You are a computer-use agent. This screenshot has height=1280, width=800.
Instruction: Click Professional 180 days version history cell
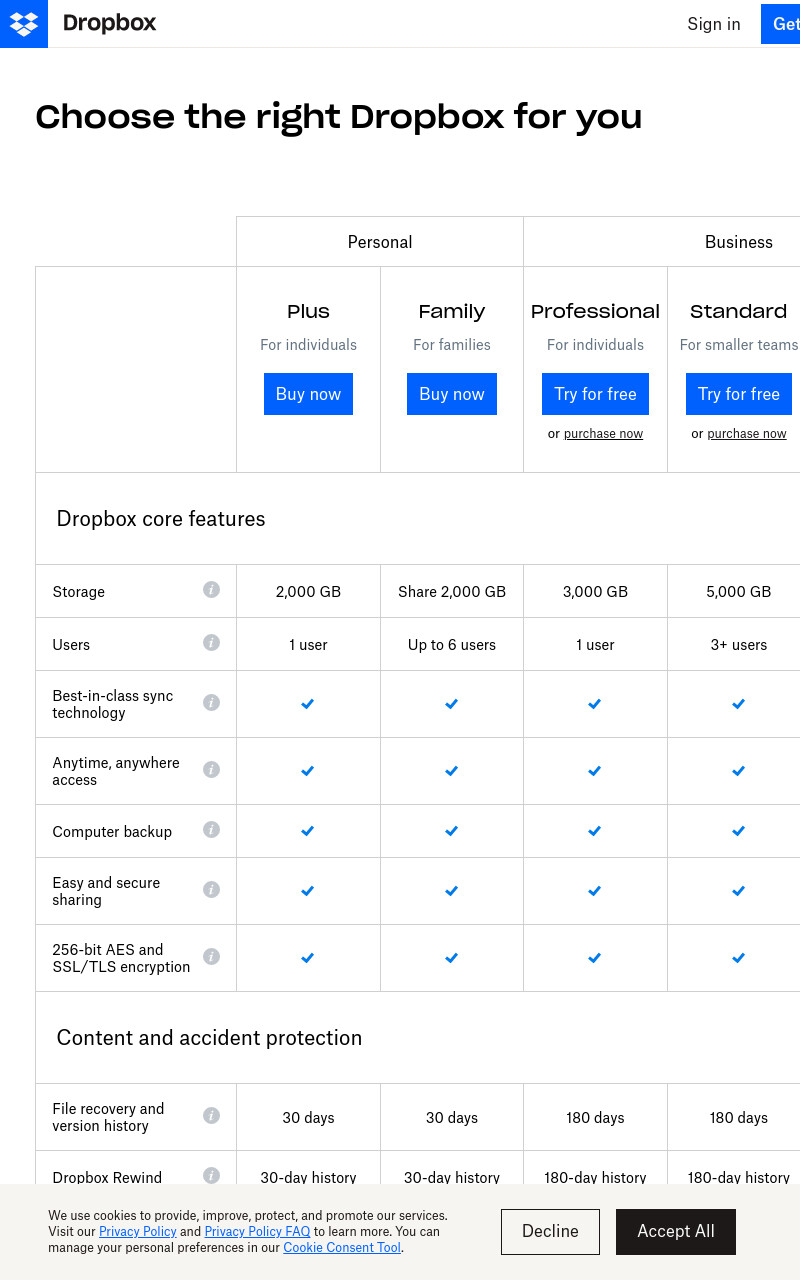pyautogui.click(x=595, y=1118)
